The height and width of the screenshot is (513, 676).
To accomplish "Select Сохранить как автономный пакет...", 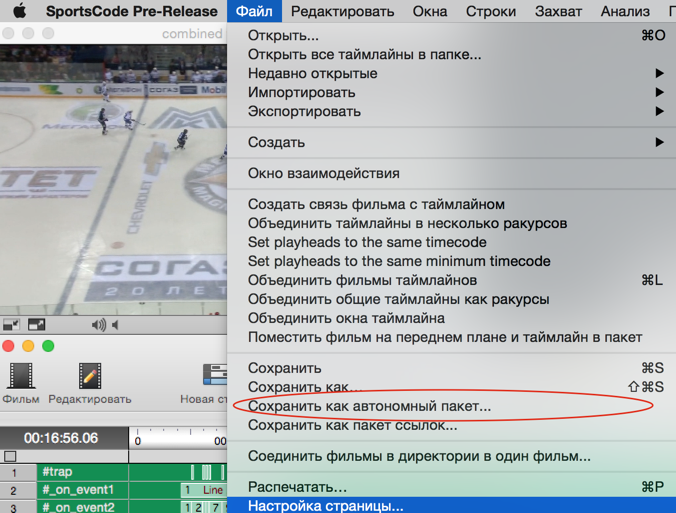I will point(451,406).
